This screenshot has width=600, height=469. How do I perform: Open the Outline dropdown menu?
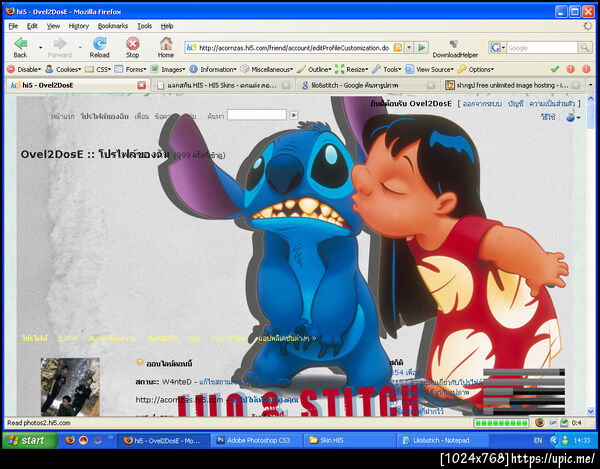pos(314,69)
